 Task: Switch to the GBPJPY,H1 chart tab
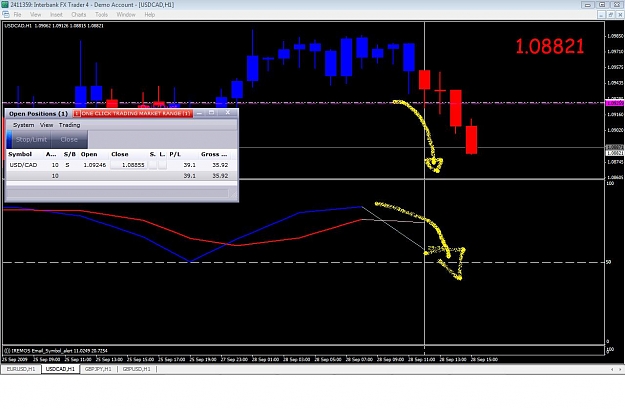pos(98,369)
